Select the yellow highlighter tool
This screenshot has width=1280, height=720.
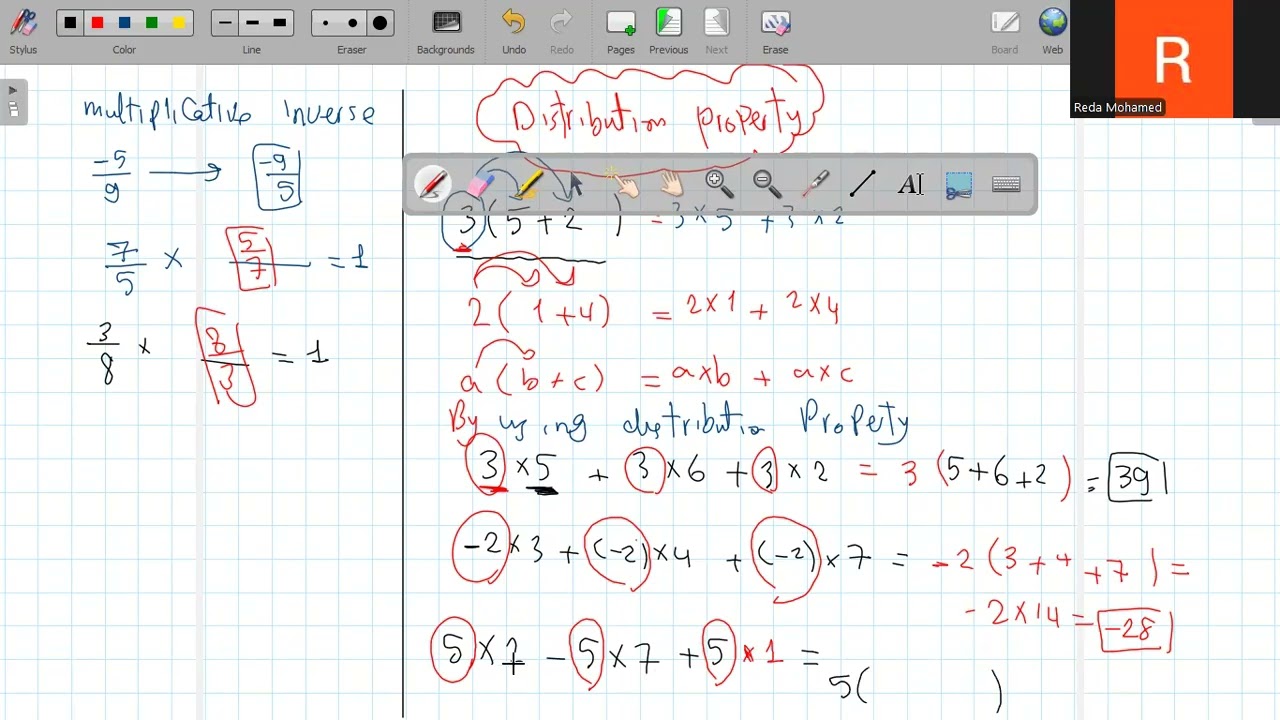point(529,184)
